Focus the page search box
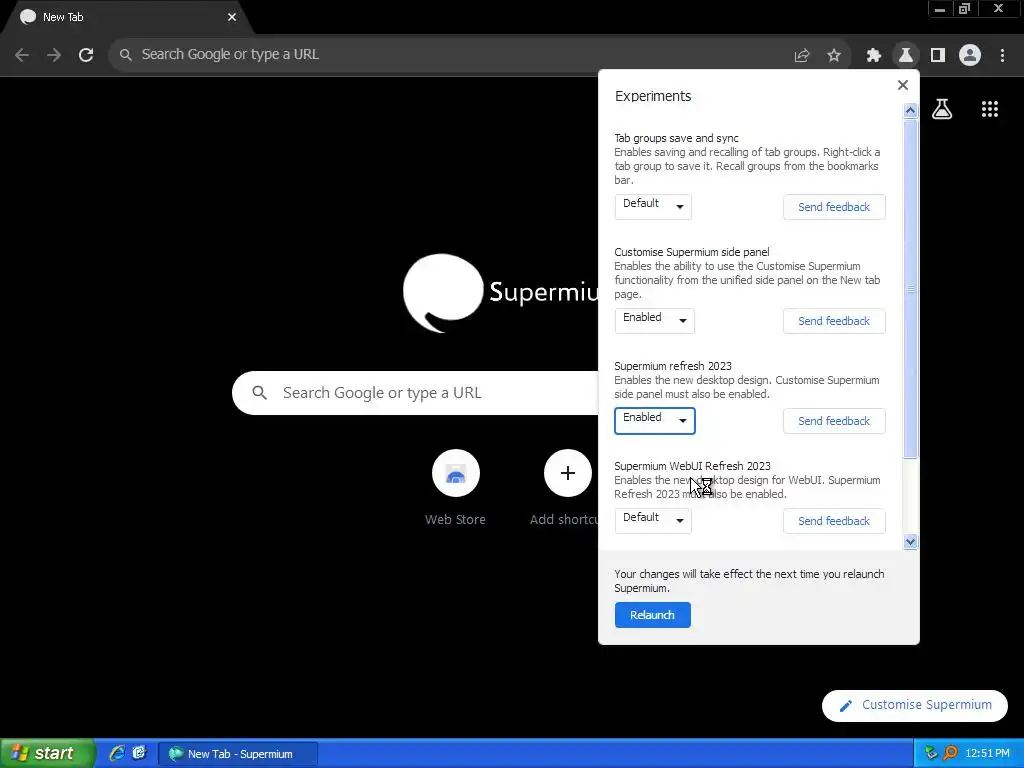1024x768 pixels. (x=415, y=392)
